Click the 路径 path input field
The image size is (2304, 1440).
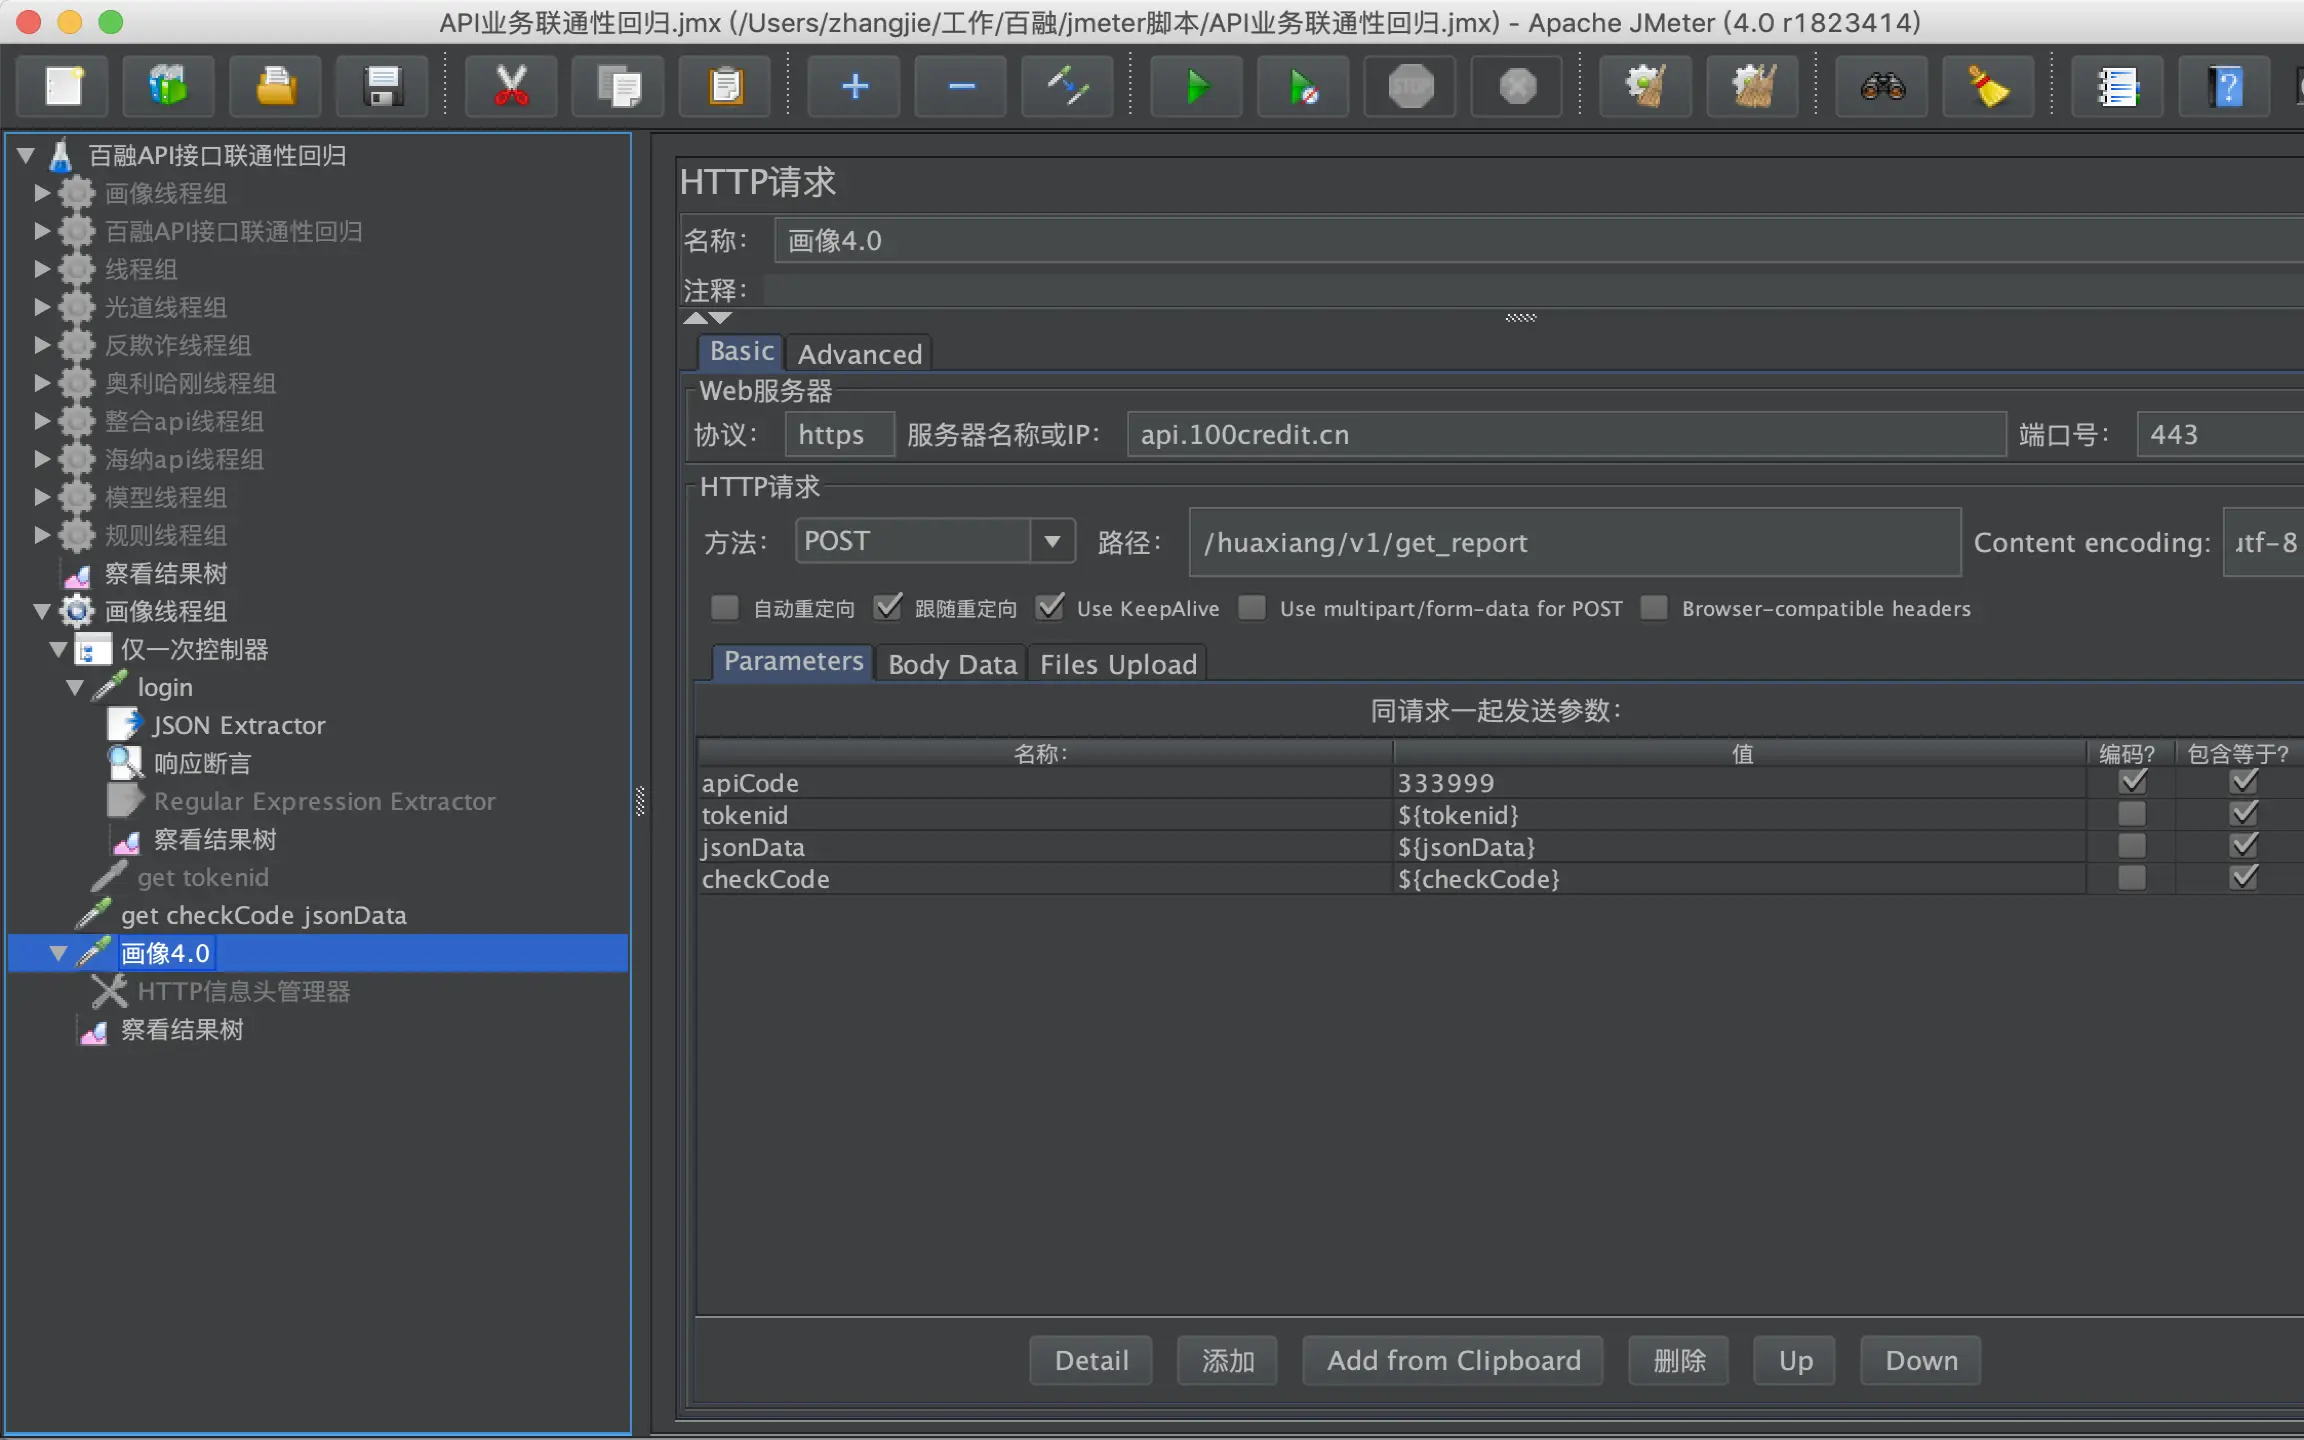(x=1574, y=542)
